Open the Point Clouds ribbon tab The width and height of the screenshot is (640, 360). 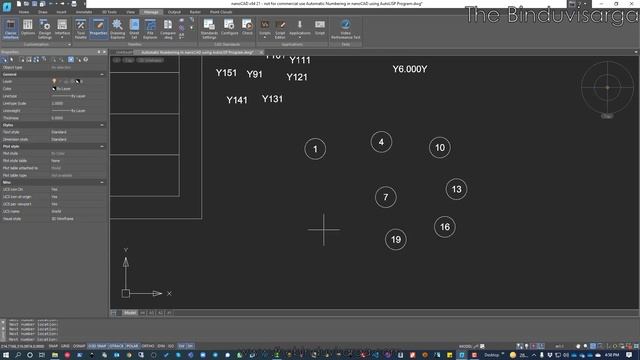pos(221,12)
